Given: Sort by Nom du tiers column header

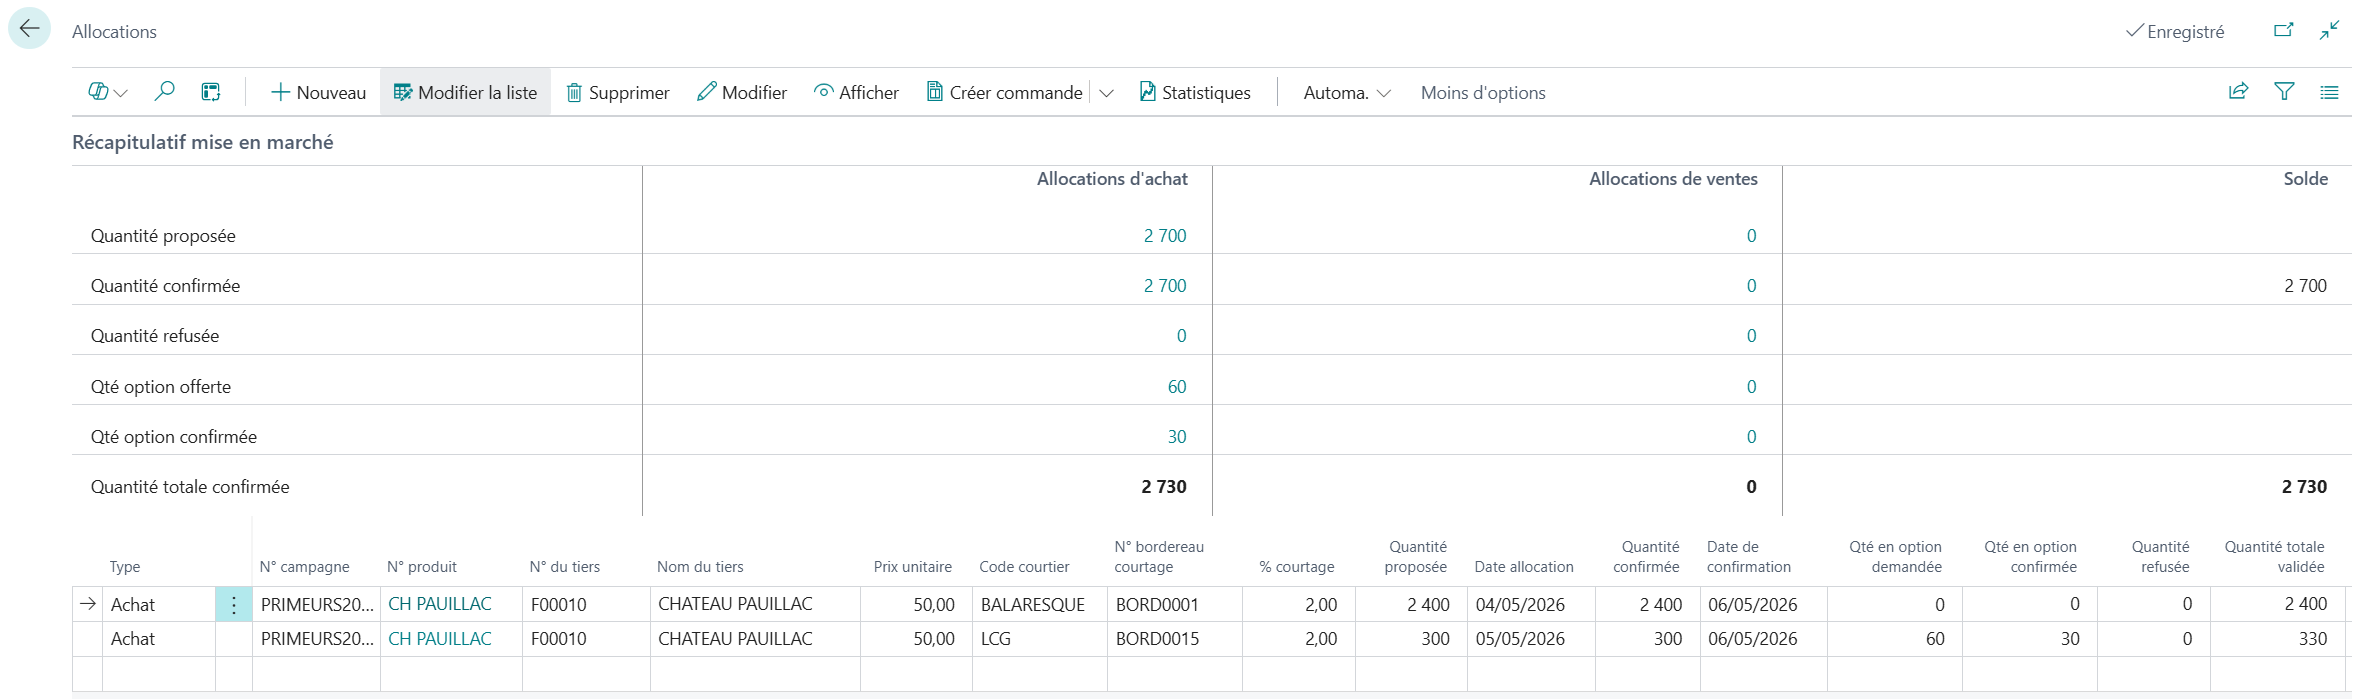Looking at the screenshot, I should [x=700, y=567].
